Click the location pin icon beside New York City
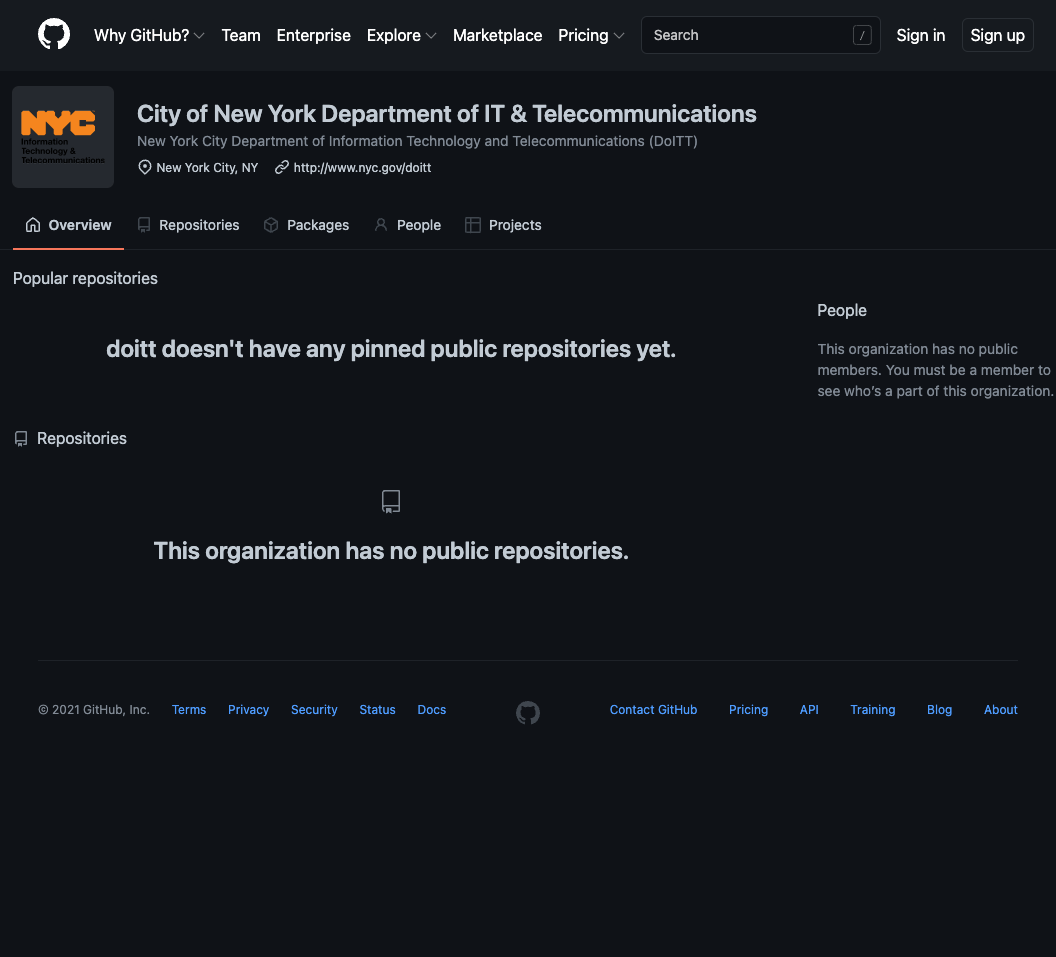The width and height of the screenshot is (1056, 957). (x=145, y=167)
